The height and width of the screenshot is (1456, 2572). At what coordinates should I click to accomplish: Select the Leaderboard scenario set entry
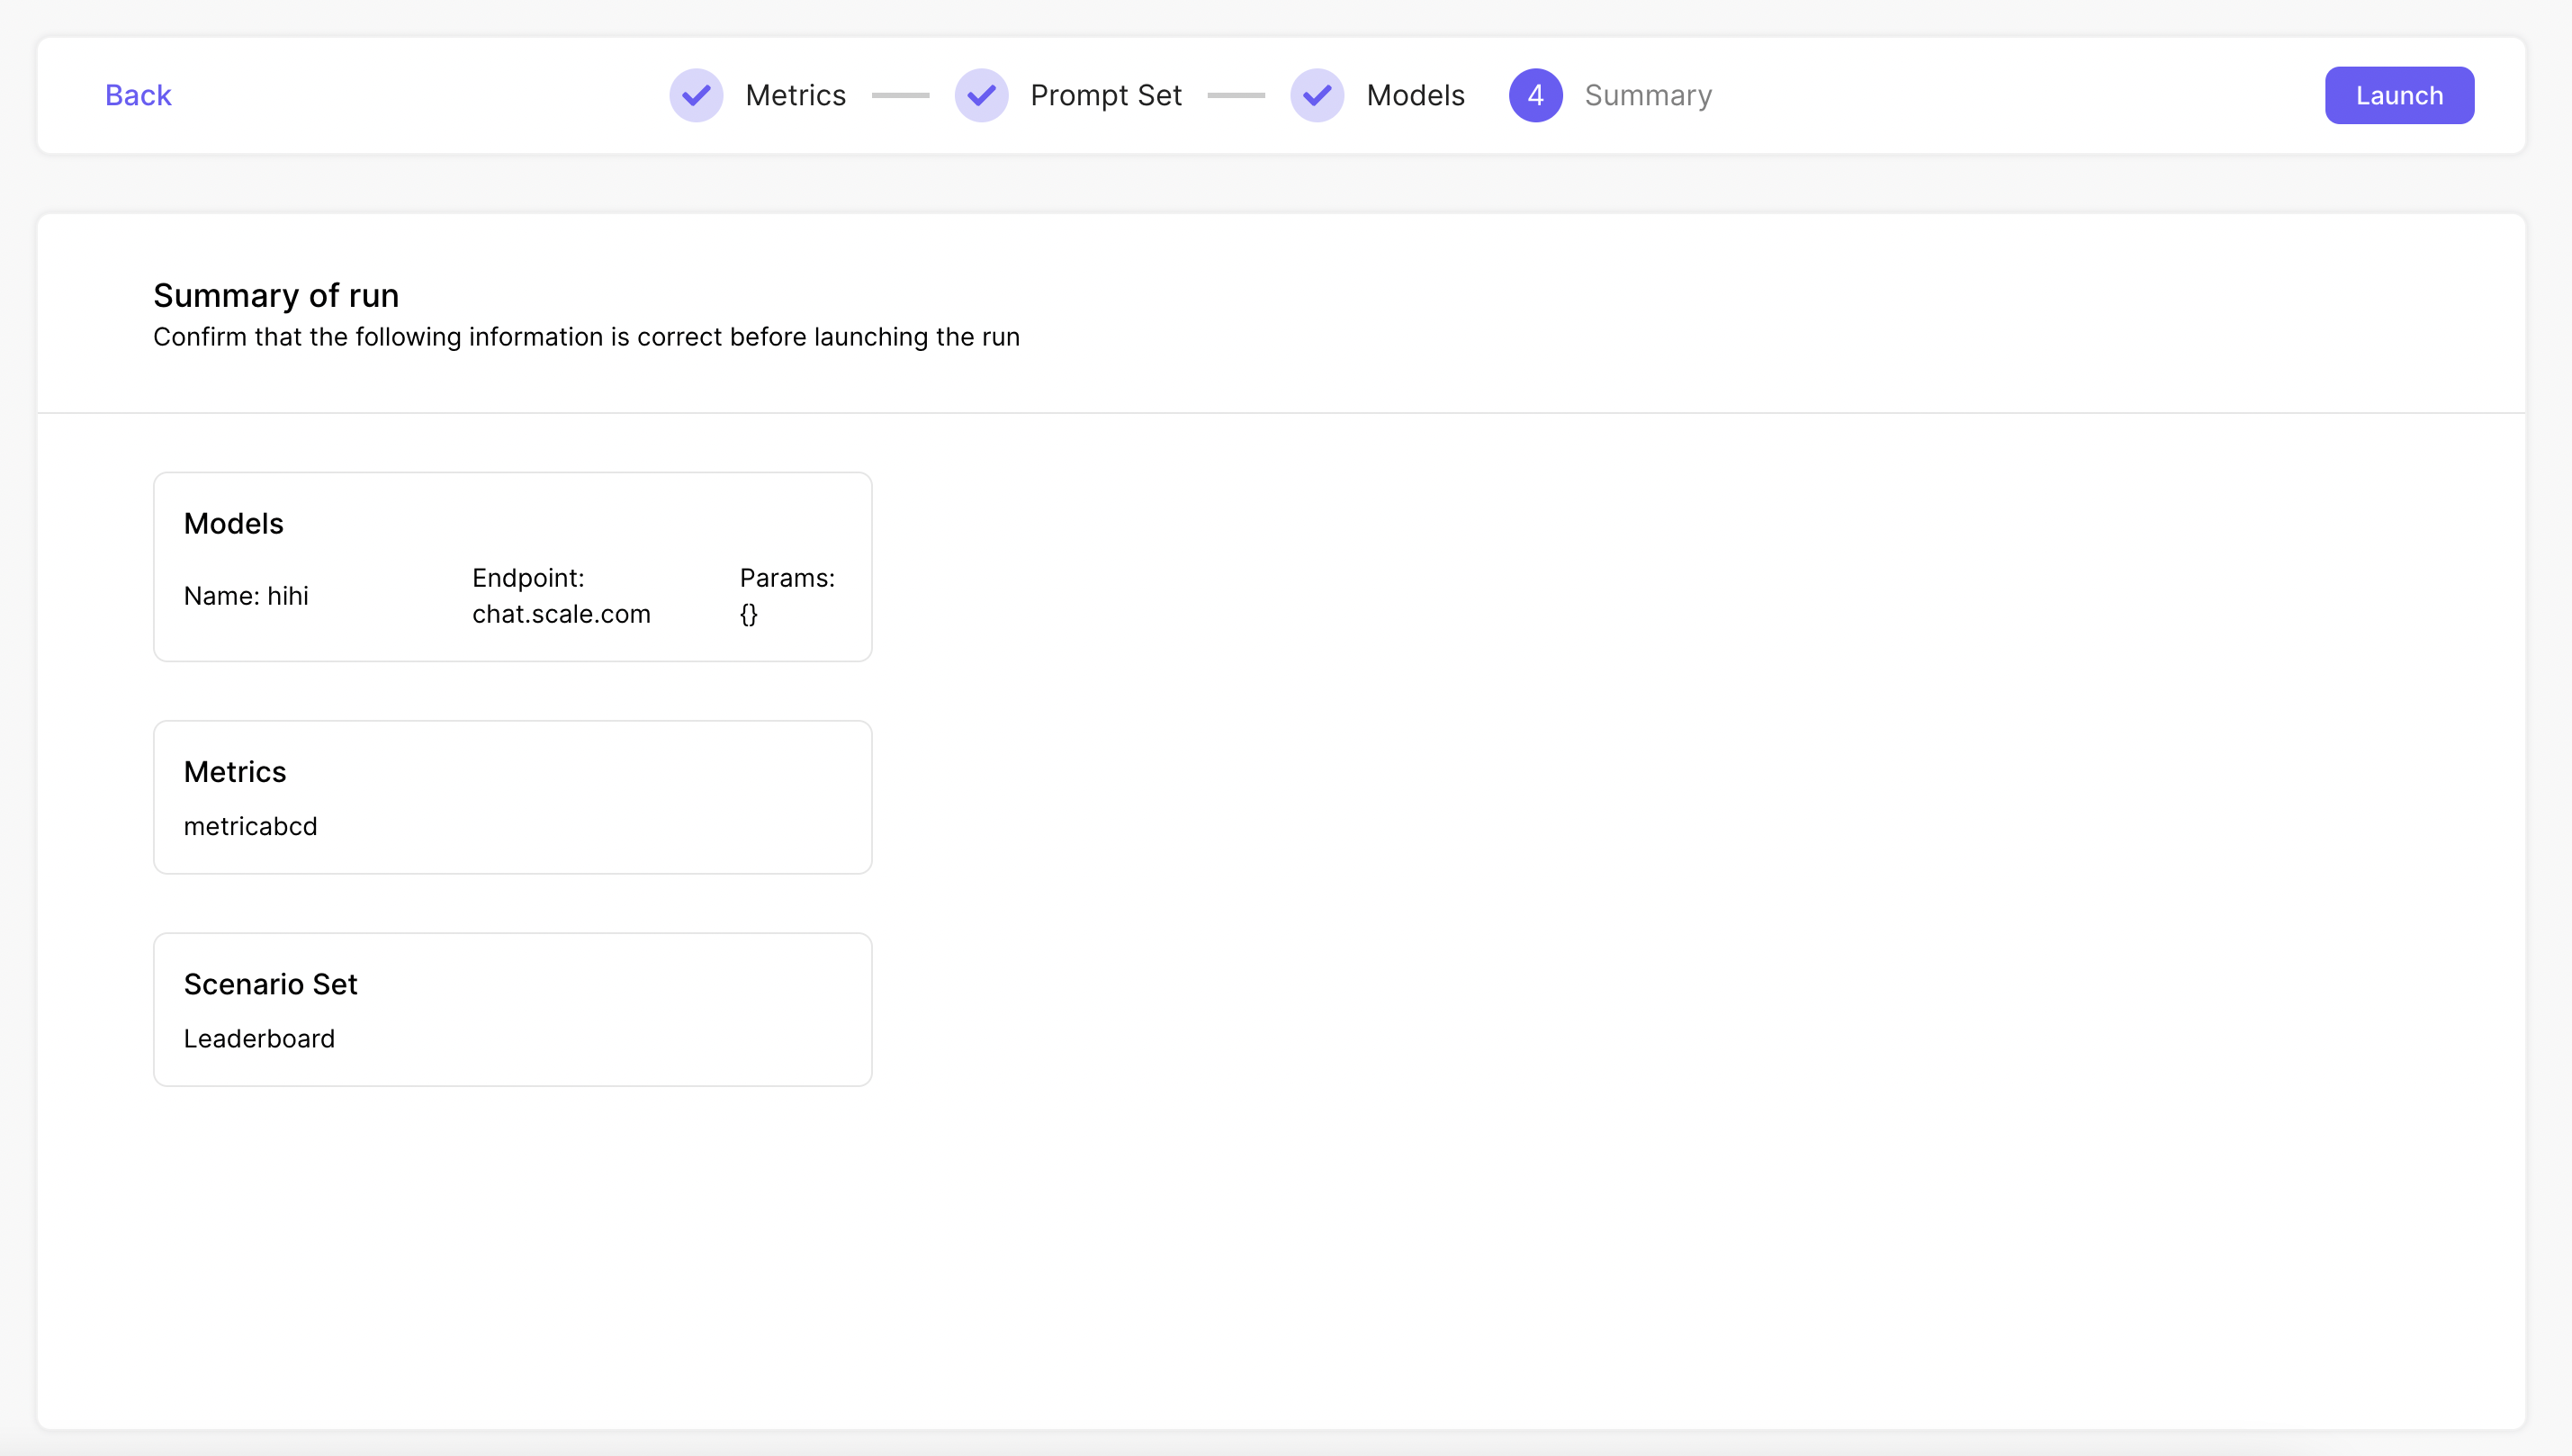coord(259,1038)
